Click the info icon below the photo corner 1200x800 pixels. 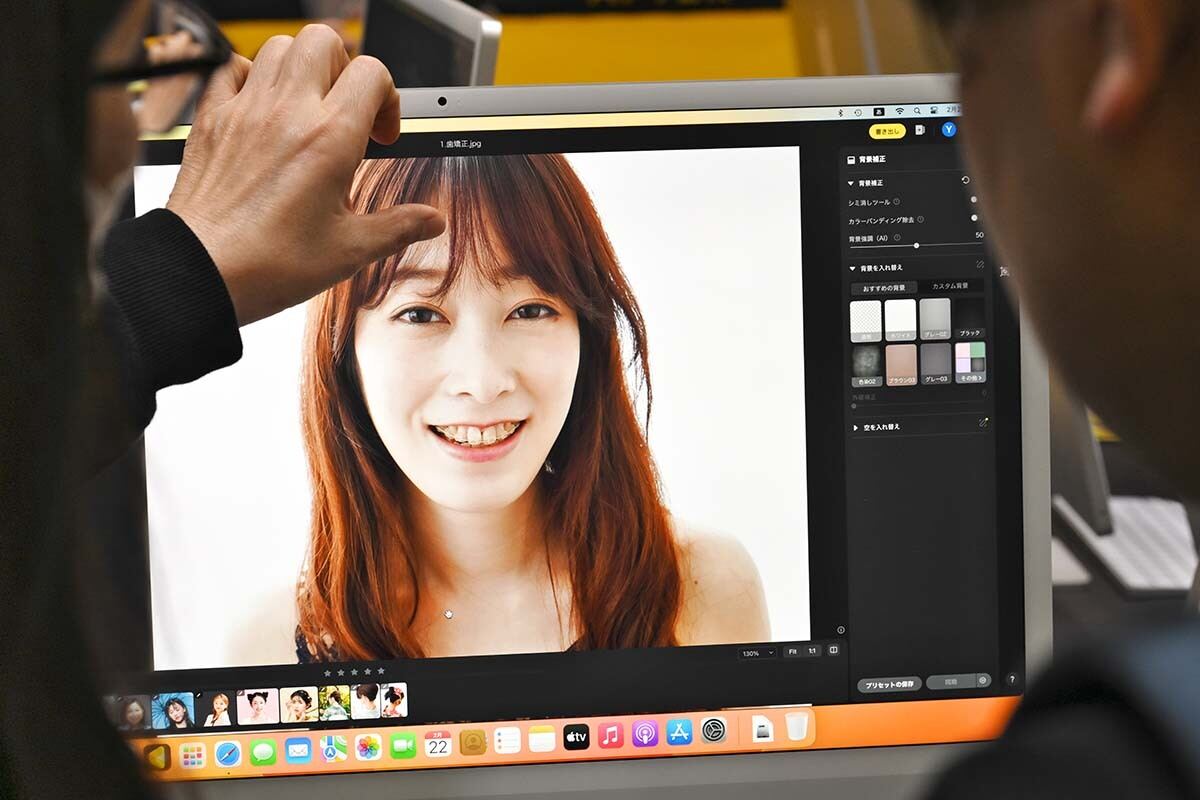[x=840, y=630]
